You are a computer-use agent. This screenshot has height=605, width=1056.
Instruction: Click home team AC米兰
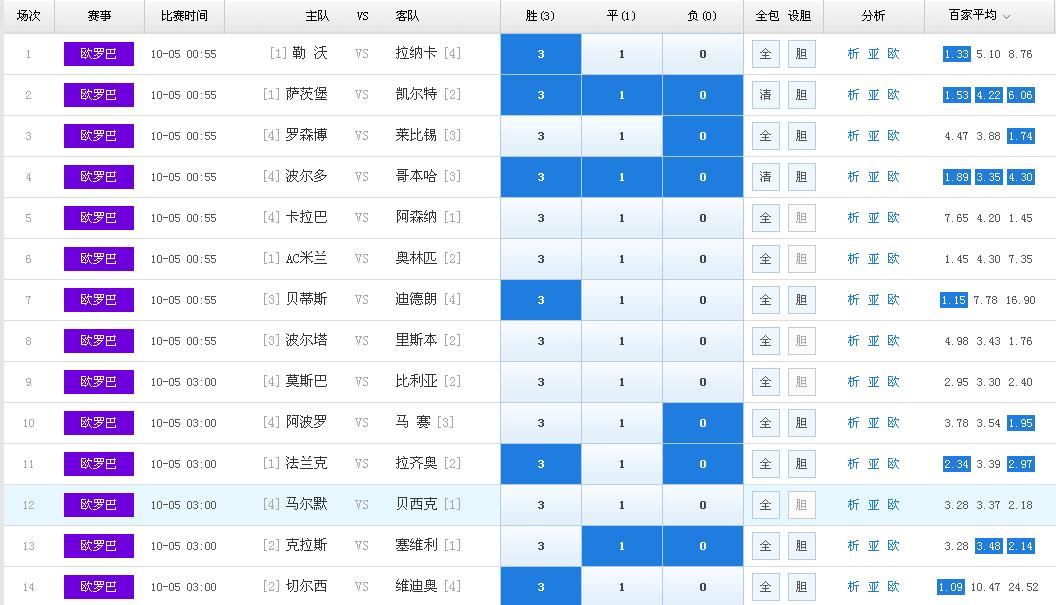click(306, 258)
